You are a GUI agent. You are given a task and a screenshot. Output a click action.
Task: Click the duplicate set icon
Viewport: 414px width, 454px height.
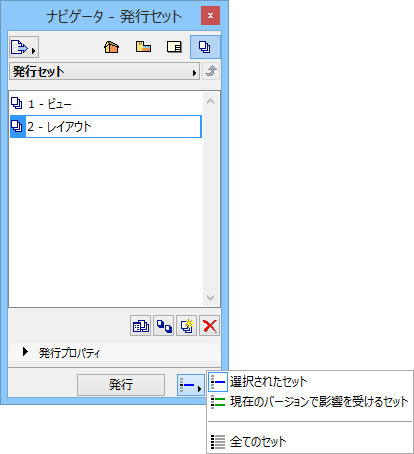[x=163, y=326]
